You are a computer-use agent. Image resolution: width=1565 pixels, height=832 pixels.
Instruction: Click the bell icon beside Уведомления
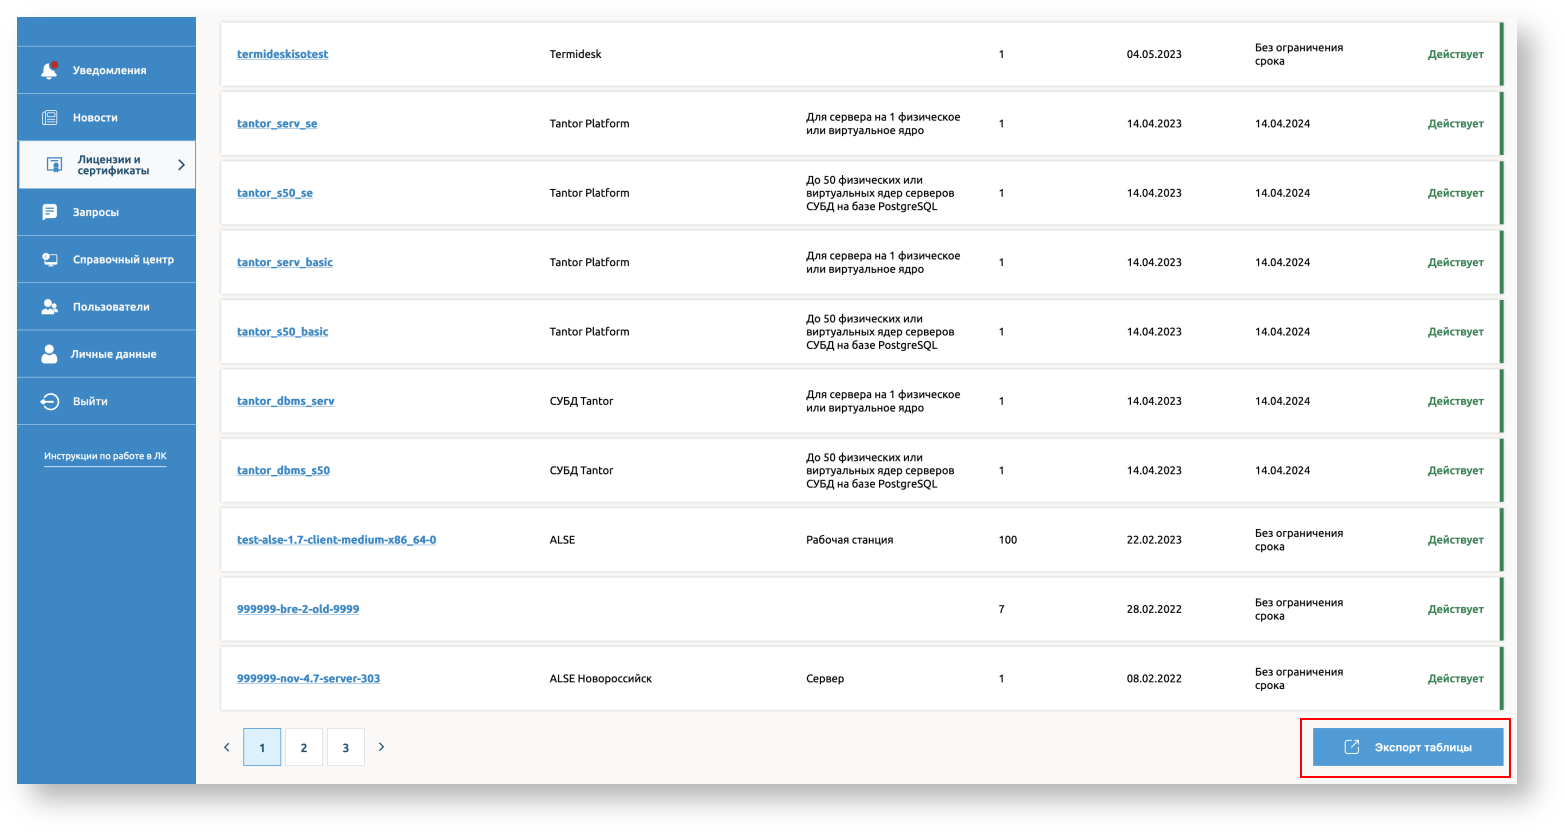pyautogui.click(x=49, y=70)
